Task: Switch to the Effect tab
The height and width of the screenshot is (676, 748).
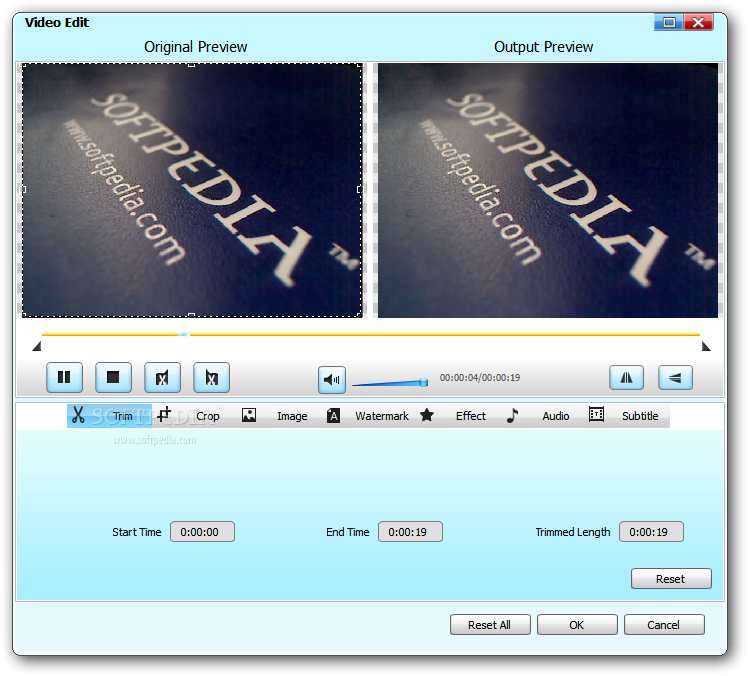Action: click(x=454, y=416)
